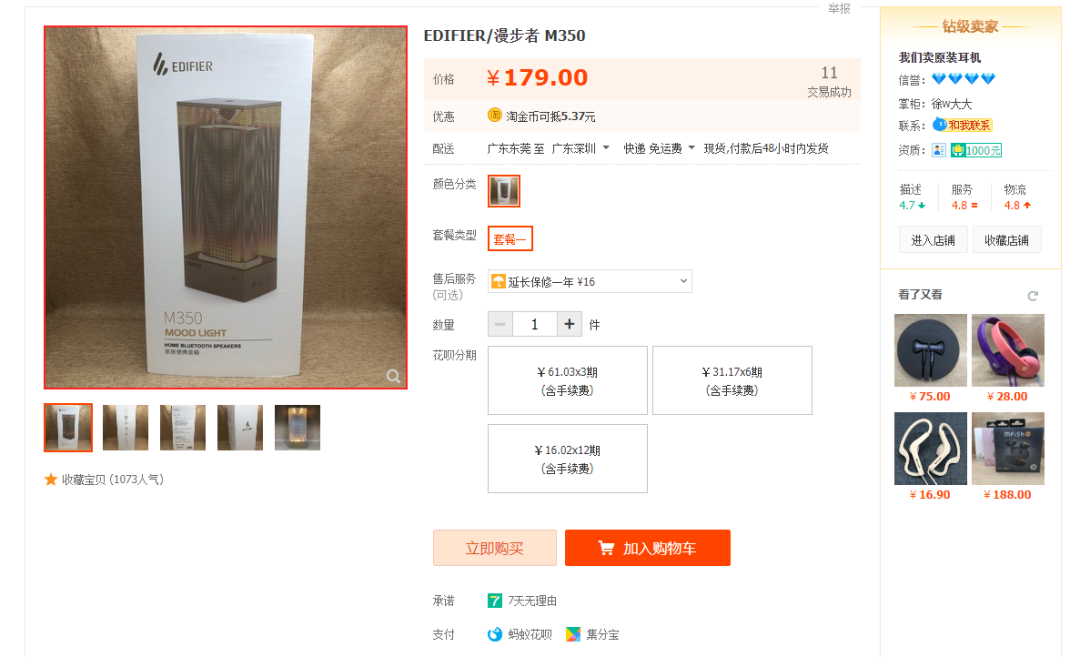
Task: Select the speaker color swatch under 颜色分类
Action: click(503, 191)
